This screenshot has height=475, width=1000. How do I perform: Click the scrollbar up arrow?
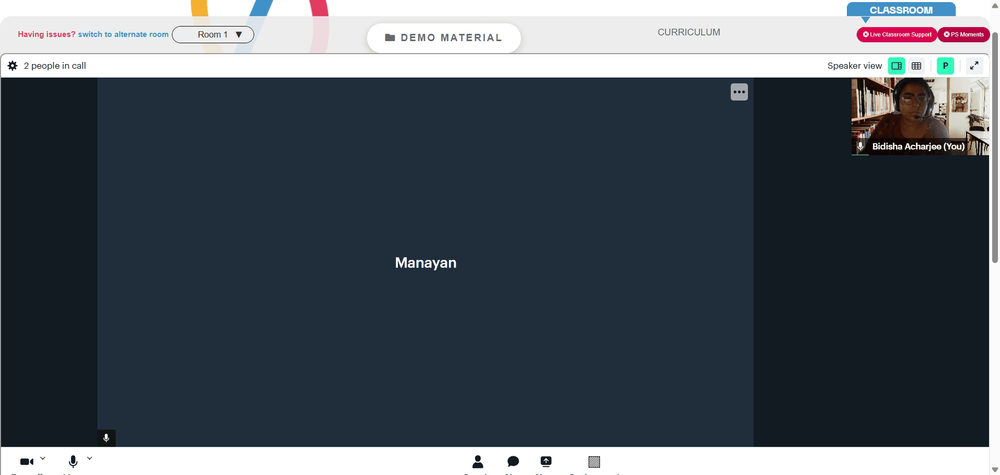tap(995, 4)
